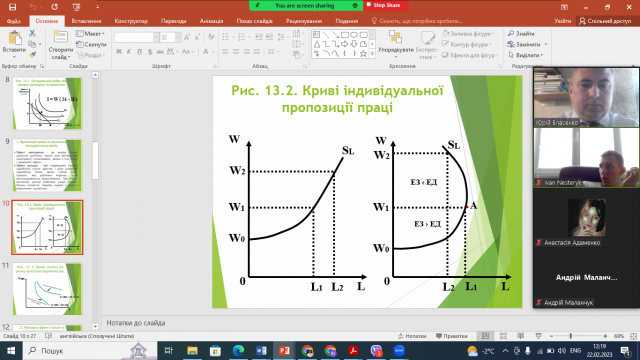Click the decrease indent icon
The height and width of the screenshot is (360, 640).
point(259,38)
